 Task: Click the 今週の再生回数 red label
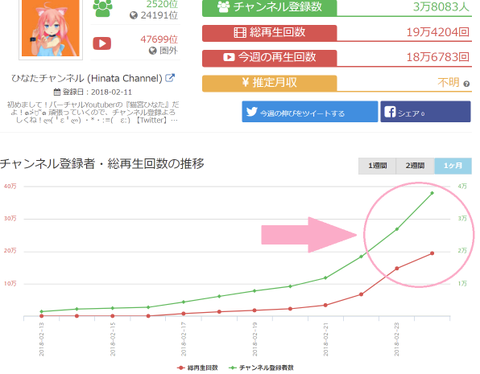pyautogui.click(x=269, y=57)
